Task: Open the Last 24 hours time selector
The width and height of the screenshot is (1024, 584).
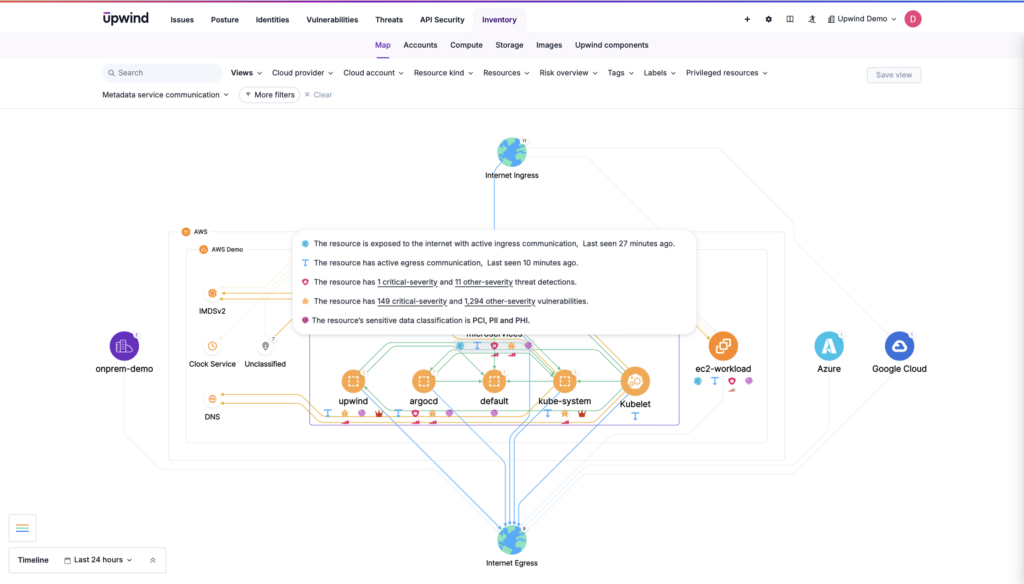Action: click(x=97, y=560)
